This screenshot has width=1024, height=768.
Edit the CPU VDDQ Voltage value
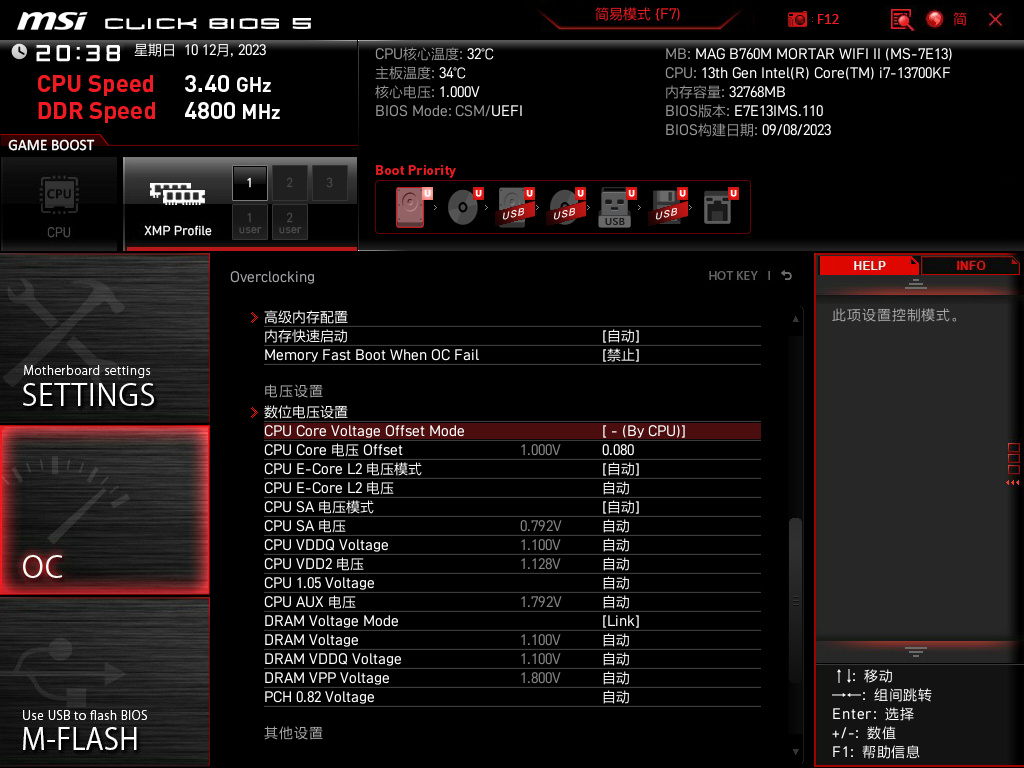click(x=616, y=545)
